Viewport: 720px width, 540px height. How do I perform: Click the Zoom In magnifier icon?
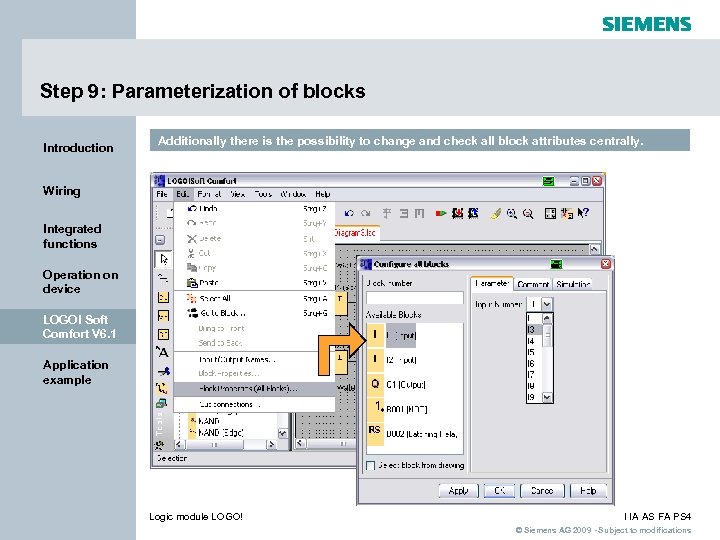[x=512, y=213]
